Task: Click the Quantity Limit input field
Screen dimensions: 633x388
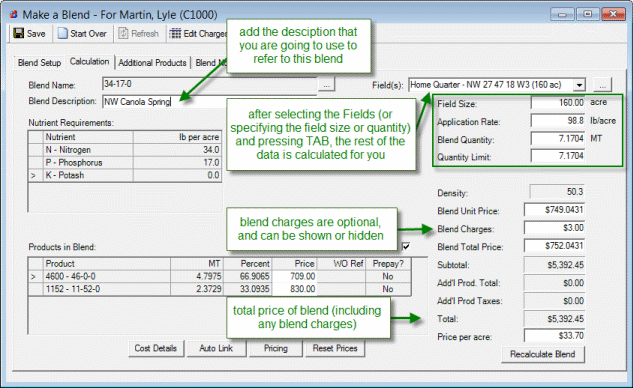Action: (x=558, y=156)
